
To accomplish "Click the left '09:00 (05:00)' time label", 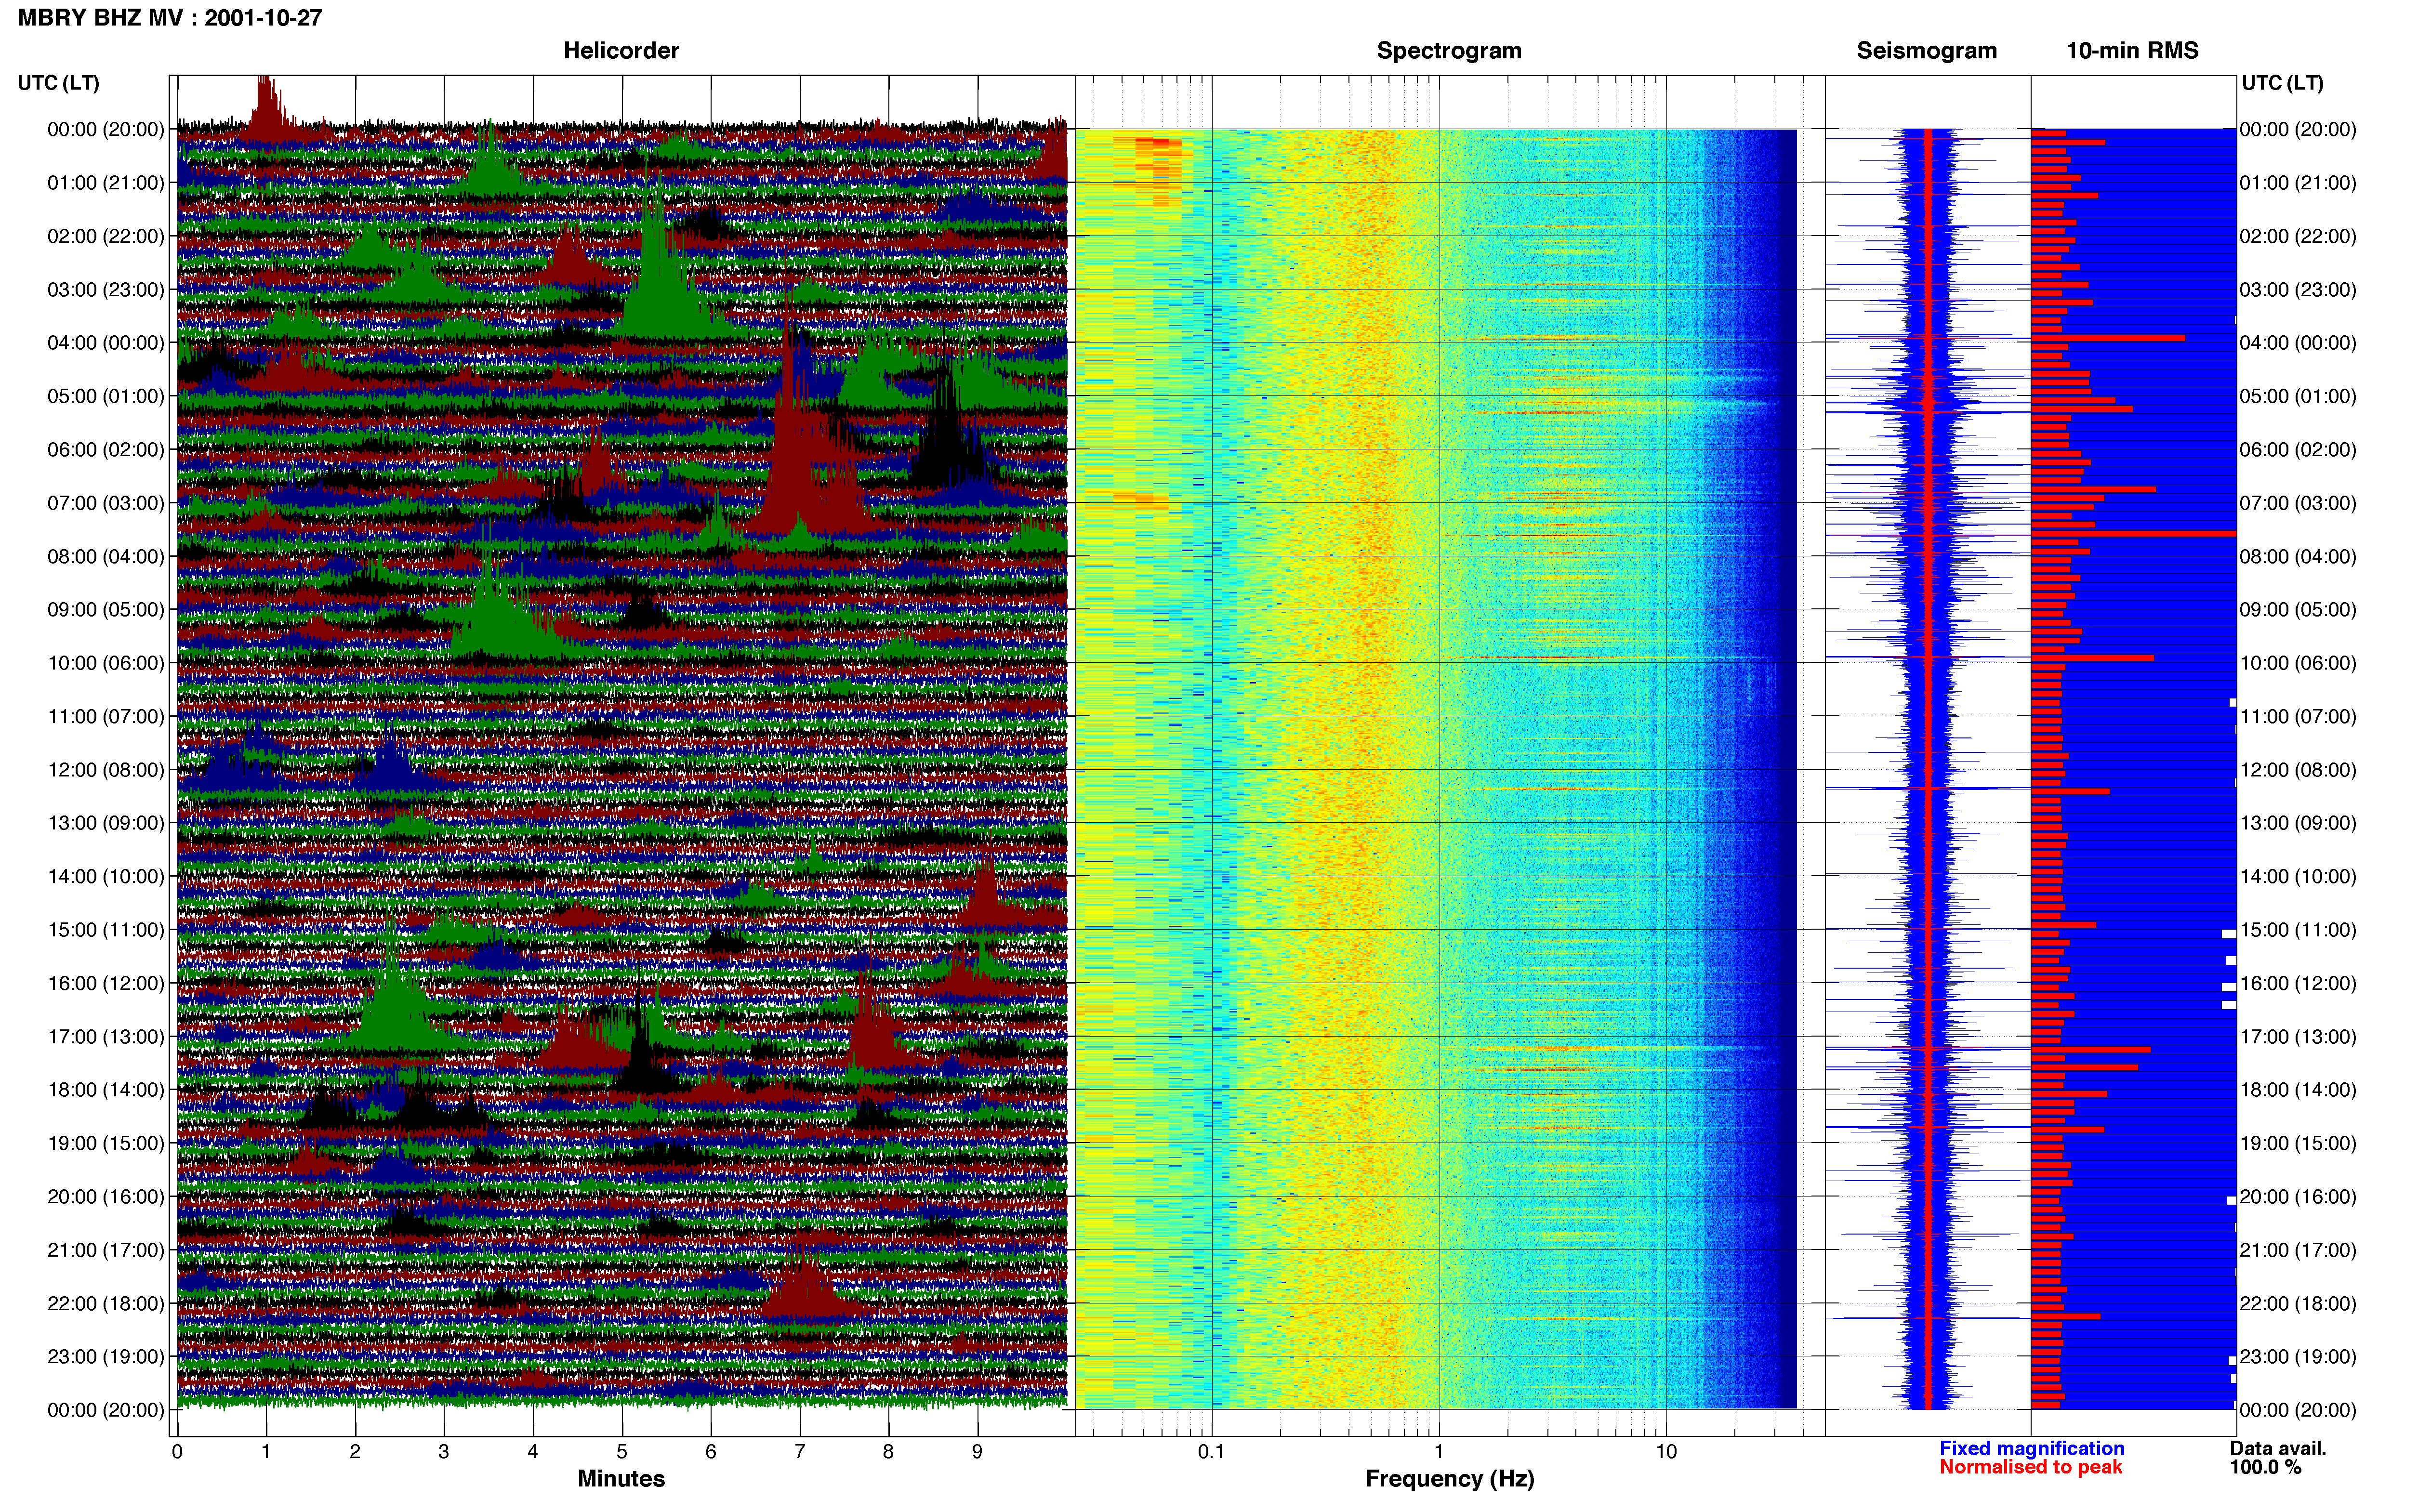I will (x=106, y=610).
